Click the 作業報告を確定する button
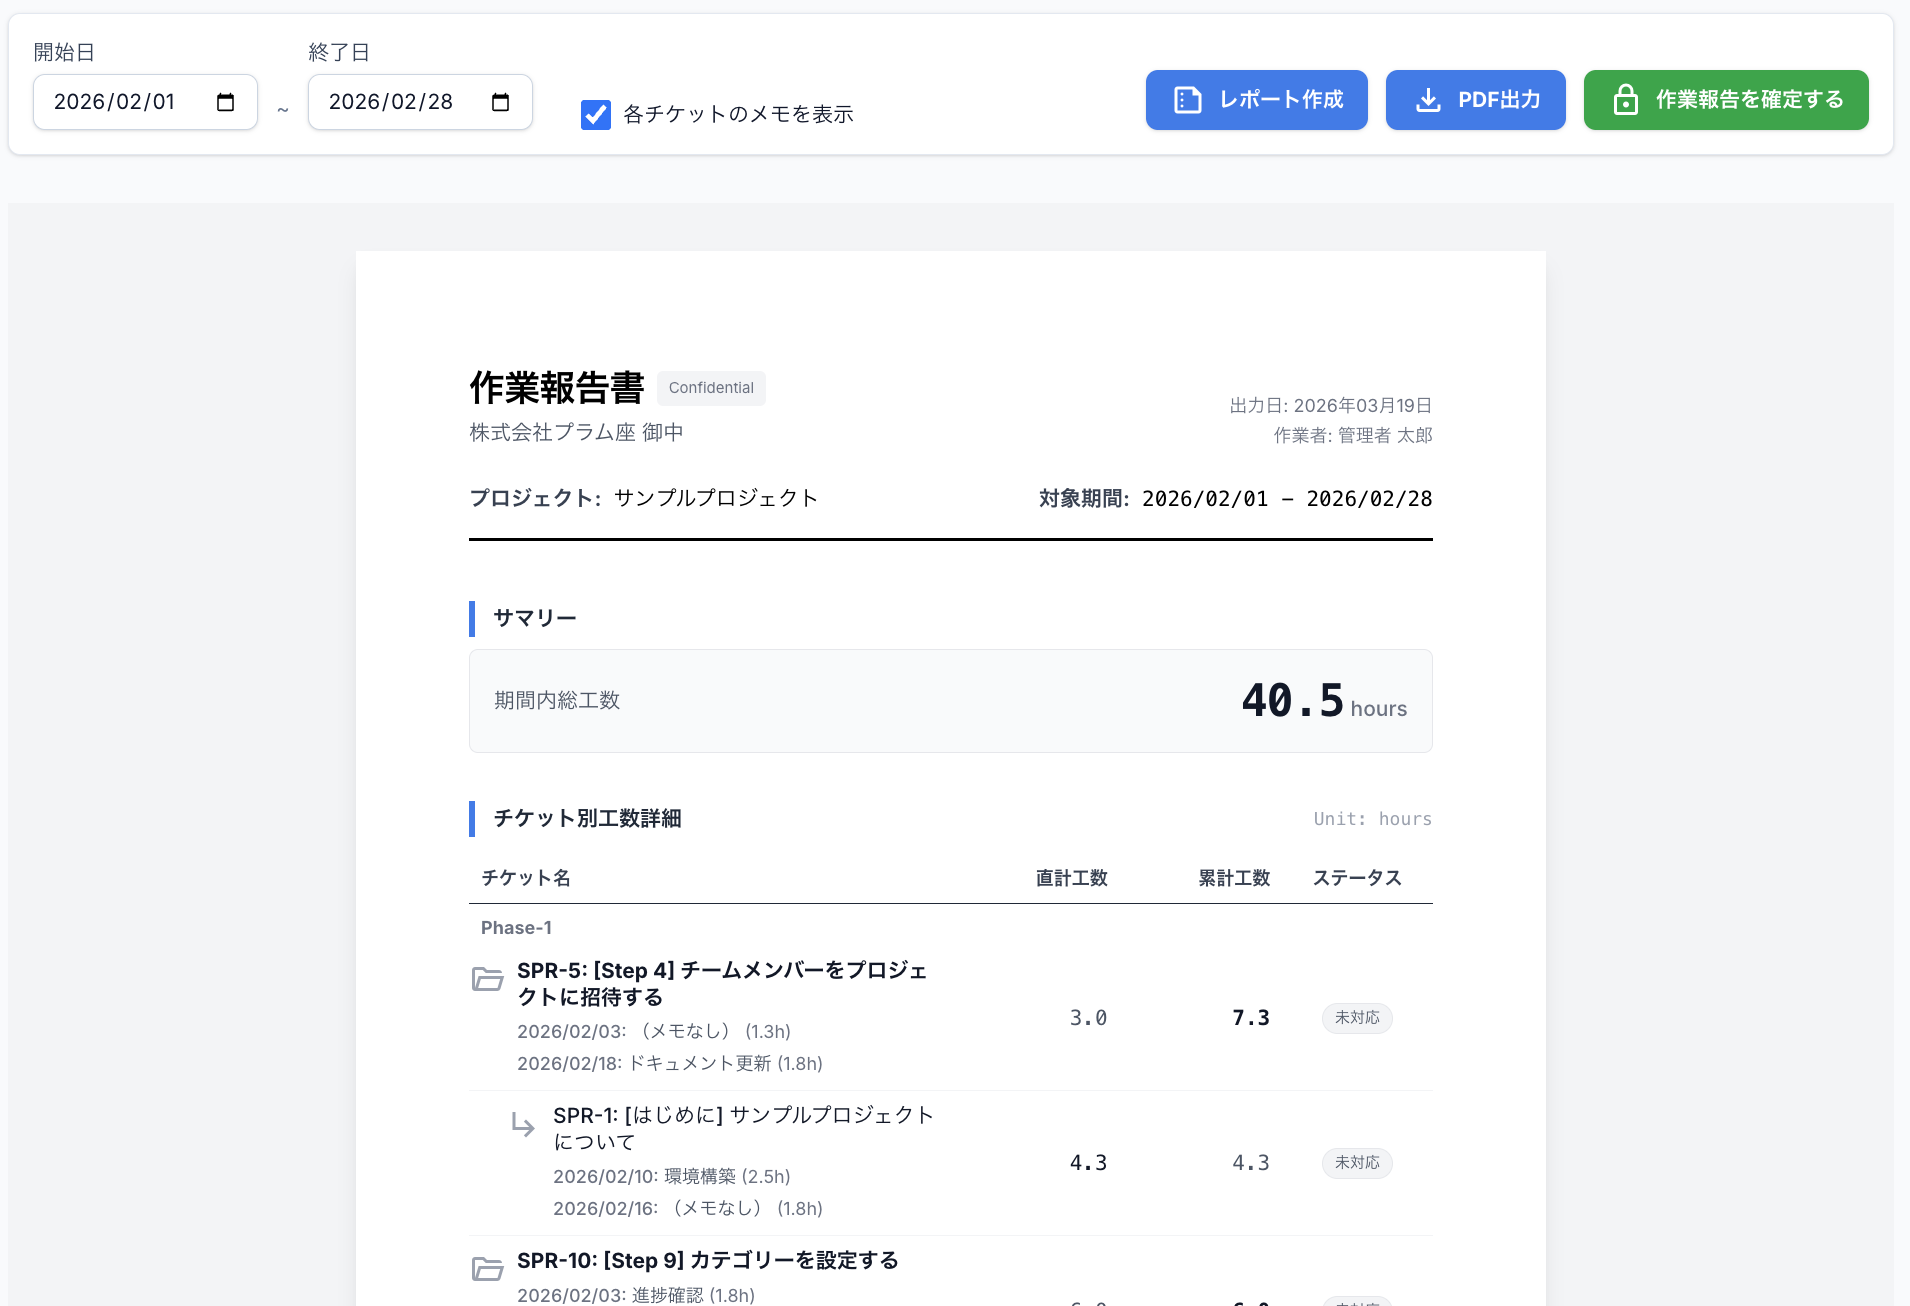The width and height of the screenshot is (1910, 1306). [1726, 99]
